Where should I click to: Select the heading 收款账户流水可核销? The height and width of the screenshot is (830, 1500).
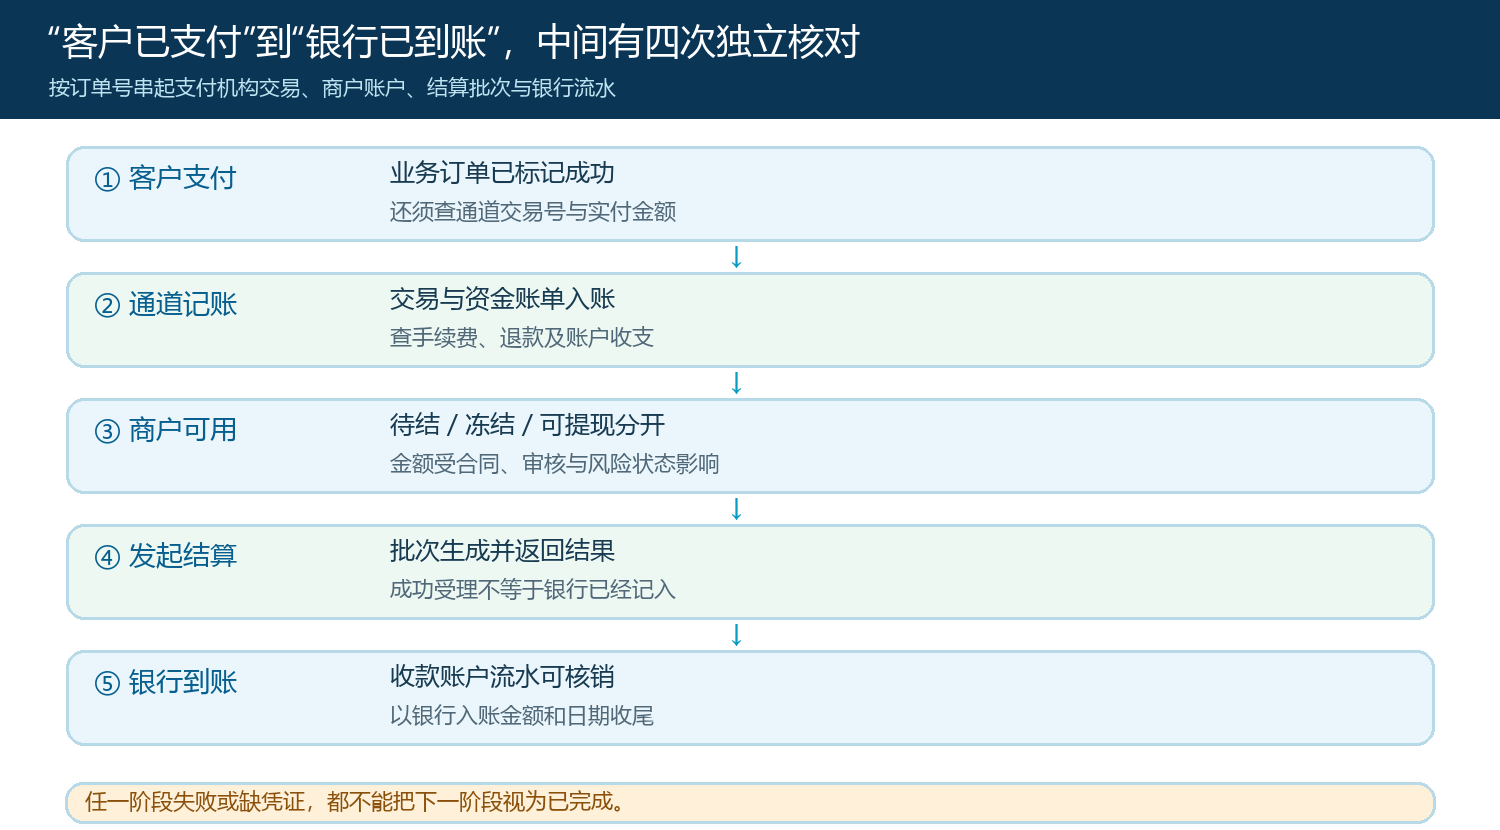(x=502, y=677)
